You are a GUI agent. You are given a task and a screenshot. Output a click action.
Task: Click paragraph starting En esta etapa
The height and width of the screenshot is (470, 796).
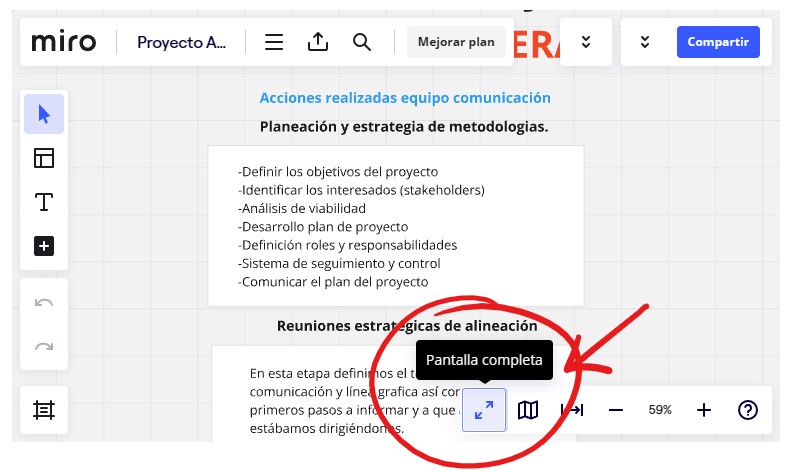pyautogui.click(x=355, y=401)
